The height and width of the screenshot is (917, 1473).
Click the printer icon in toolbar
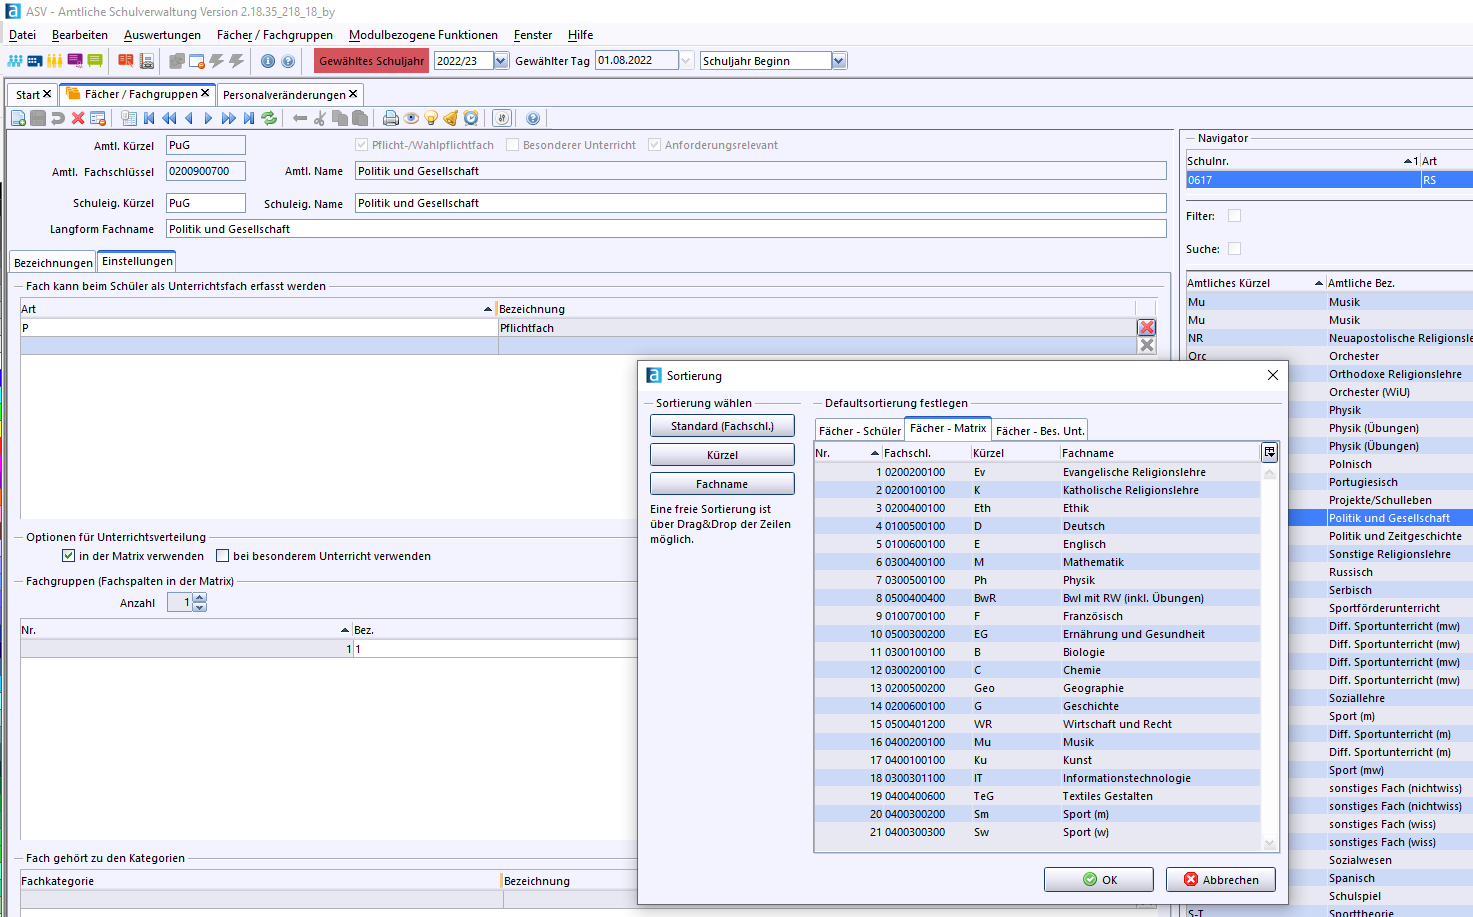click(391, 118)
